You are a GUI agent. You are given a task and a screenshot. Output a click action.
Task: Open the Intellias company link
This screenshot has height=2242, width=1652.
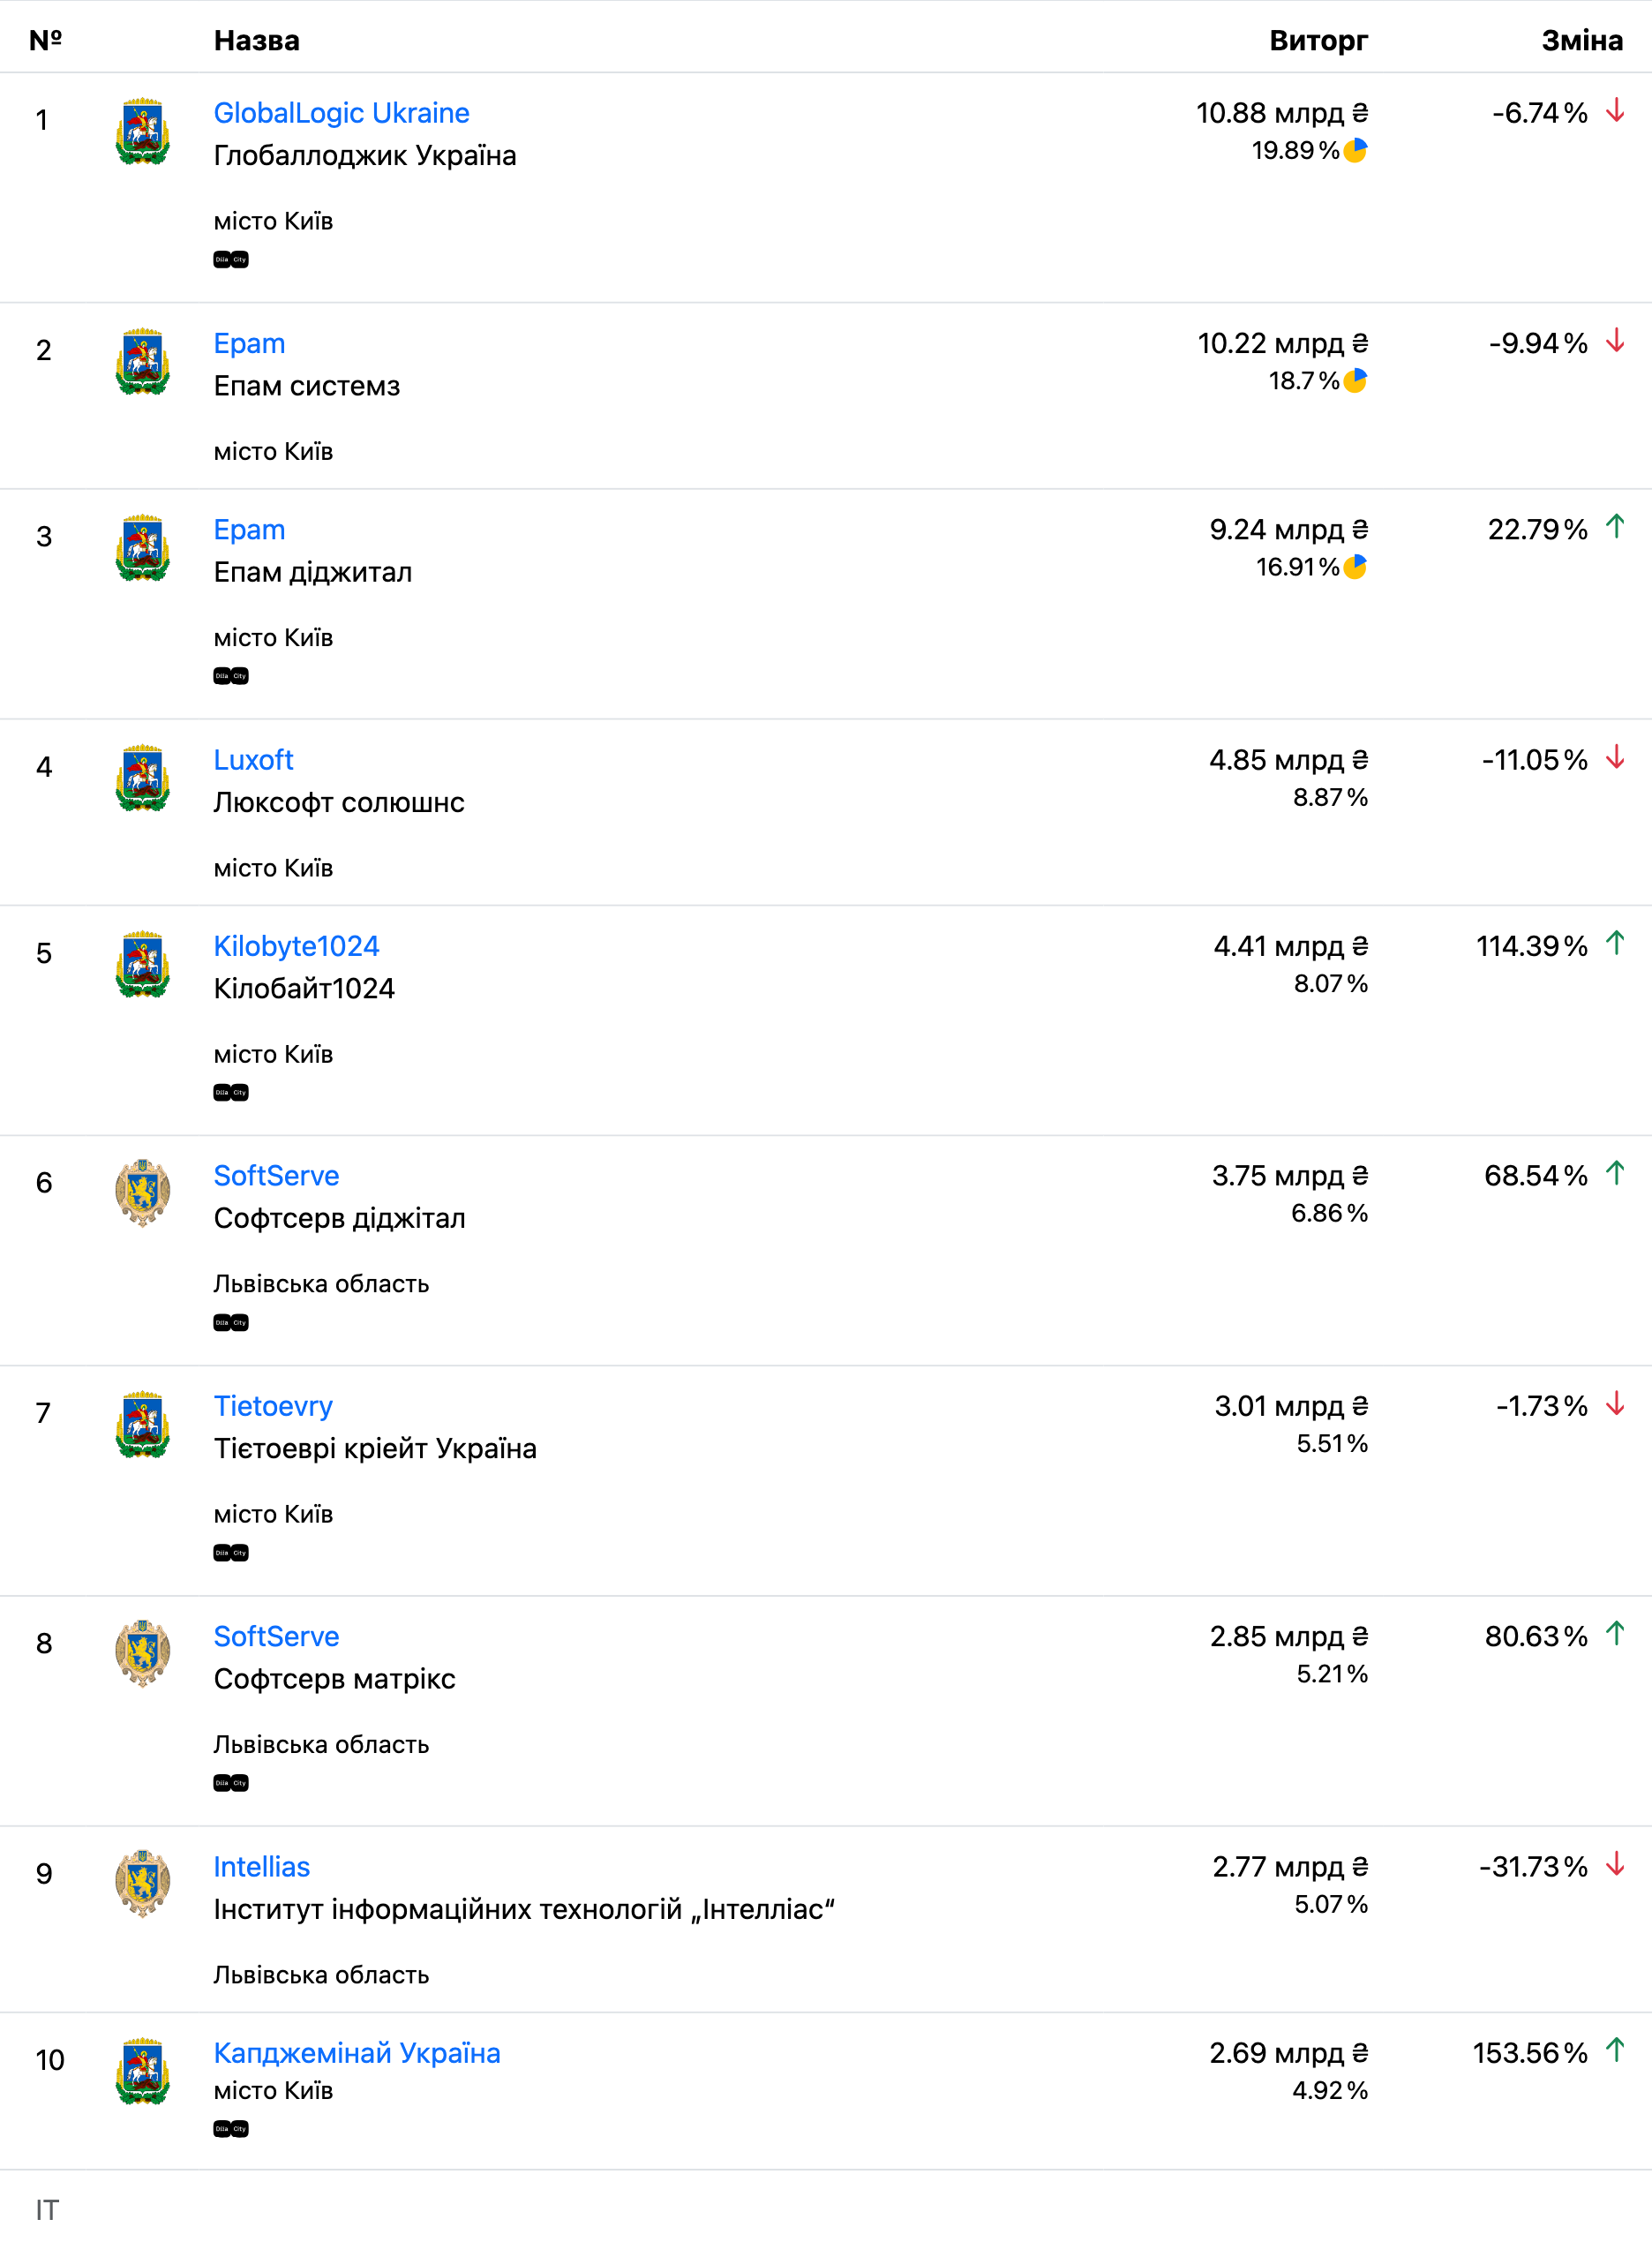pos(262,1867)
